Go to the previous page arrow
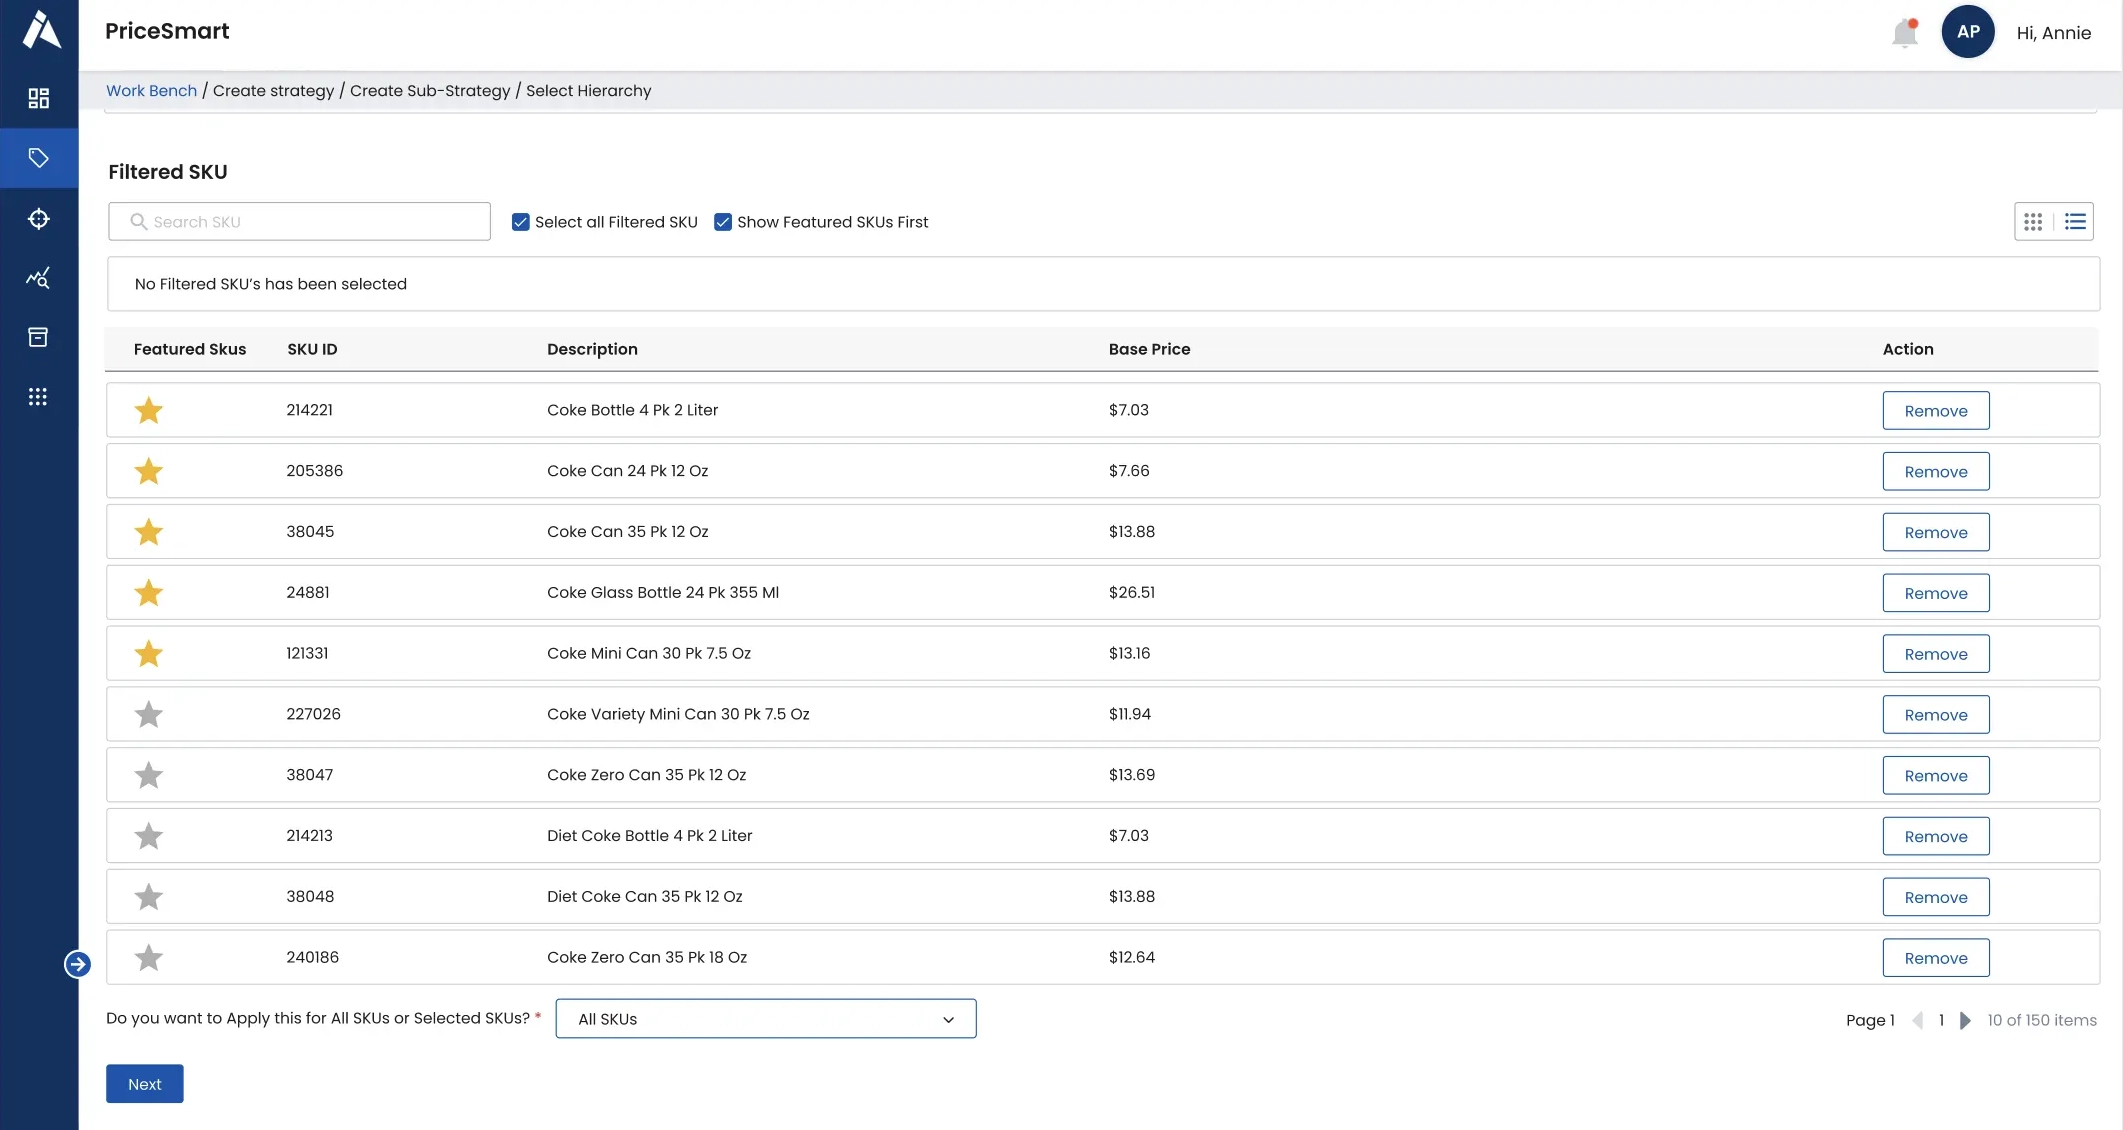The image size is (2123, 1130). [1917, 1020]
